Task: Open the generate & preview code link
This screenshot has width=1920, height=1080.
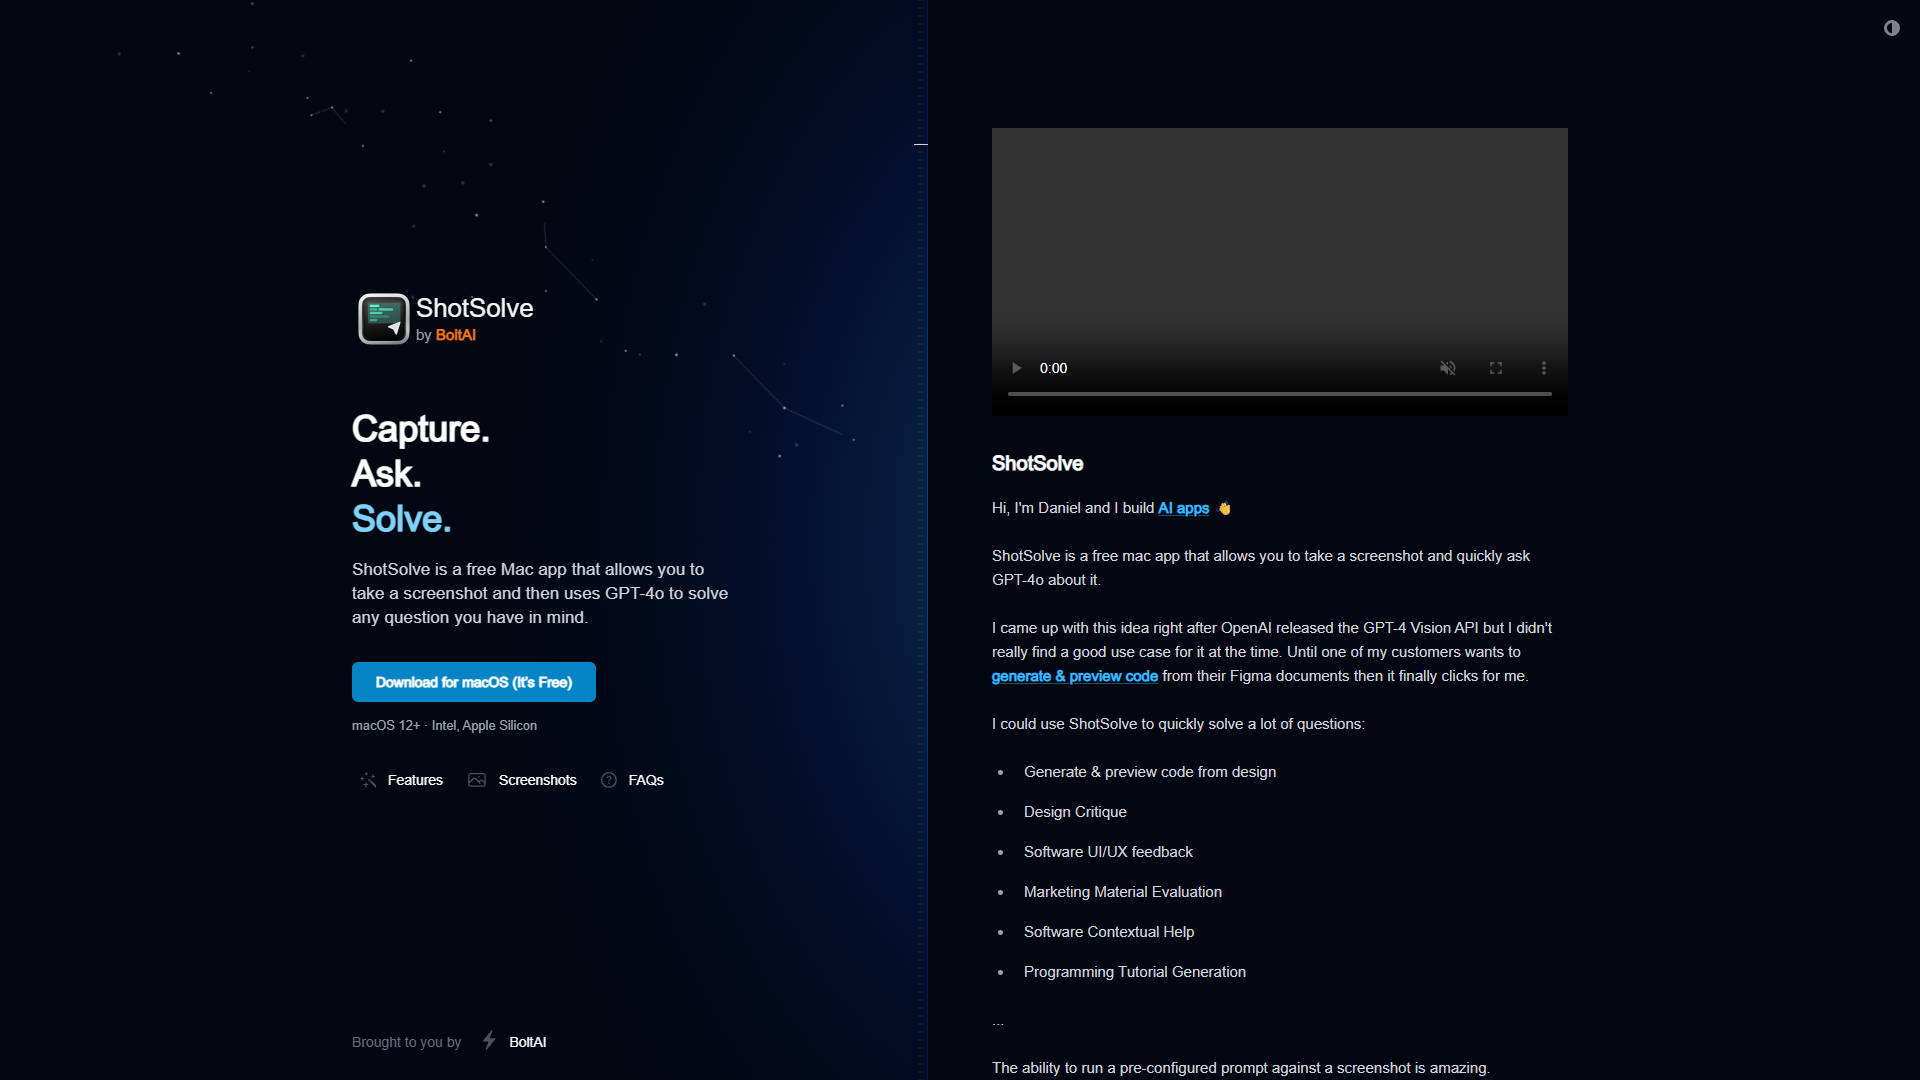Action: (x=1075, y=676)
